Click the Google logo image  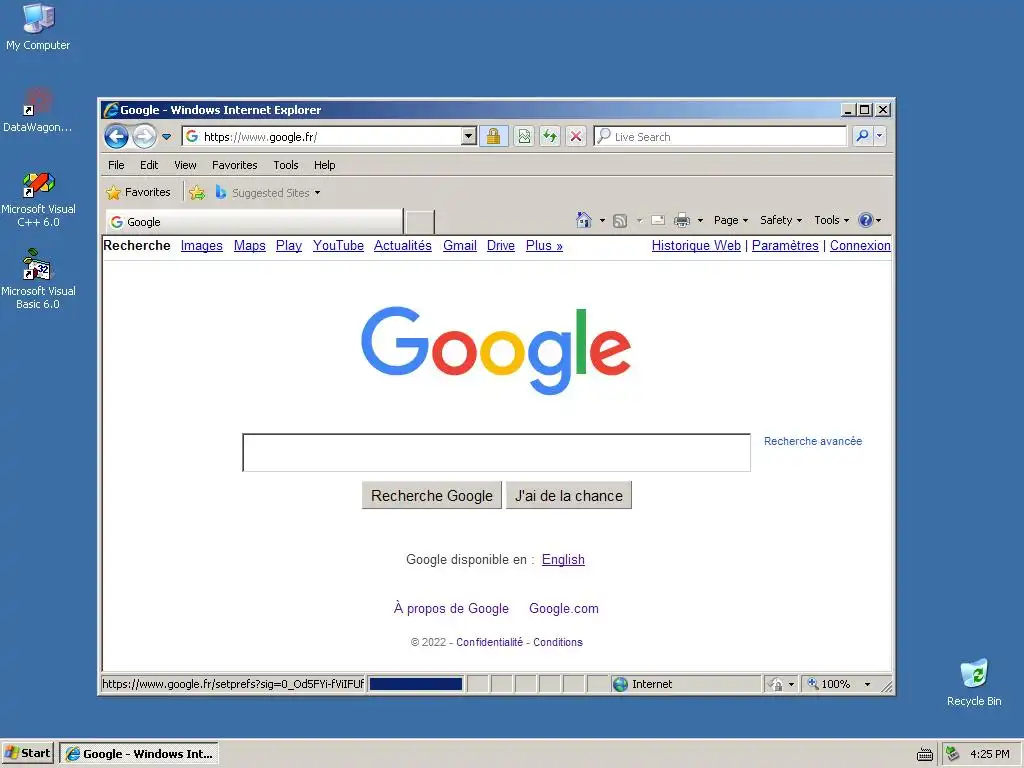pos(496,350)
